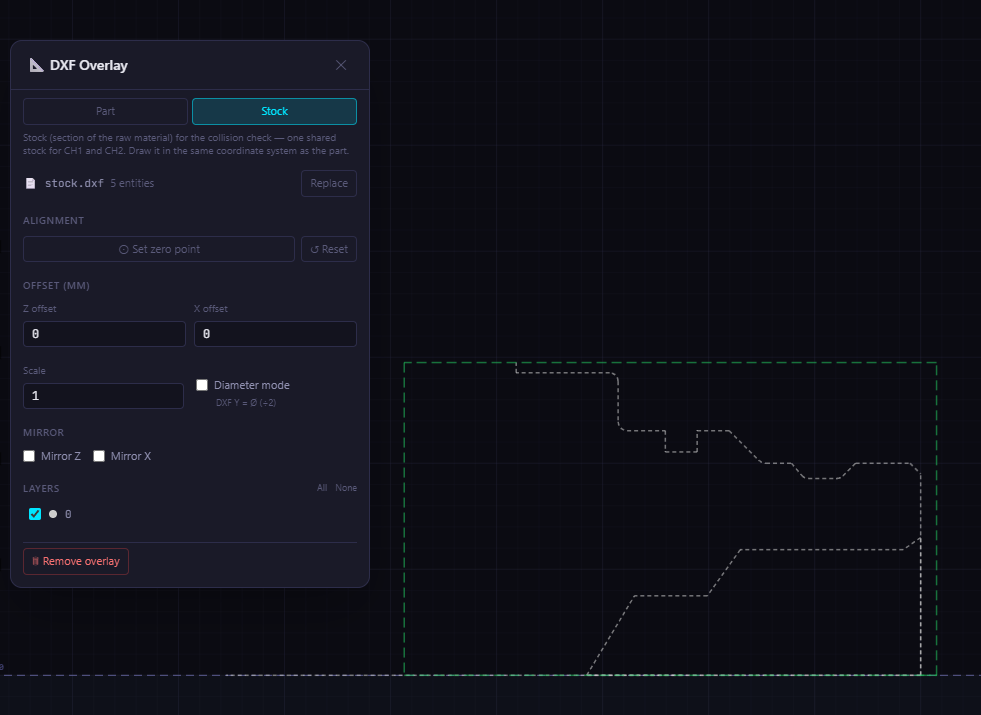
Task: Switch to the Part tab
Action: click(105, 111)
